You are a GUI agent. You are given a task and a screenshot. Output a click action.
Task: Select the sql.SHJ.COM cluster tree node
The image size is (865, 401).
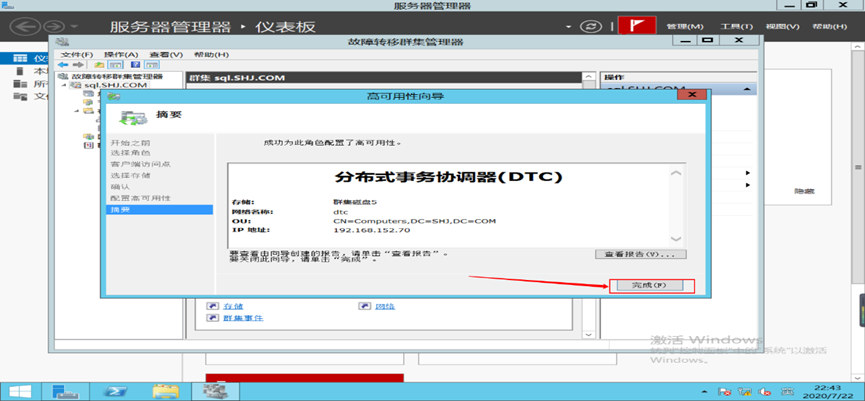pos(115,85)
